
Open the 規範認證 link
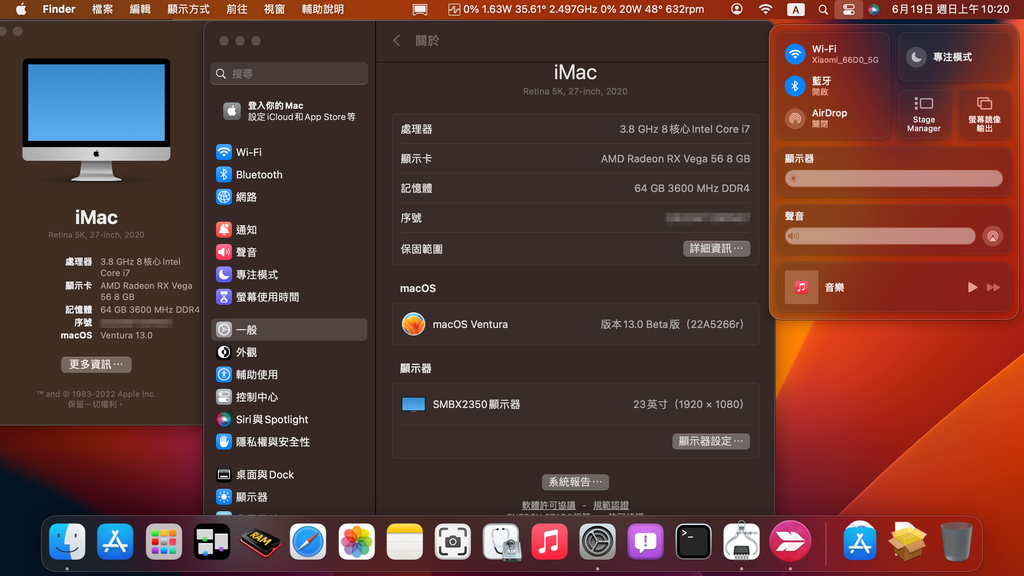point(611,505)
